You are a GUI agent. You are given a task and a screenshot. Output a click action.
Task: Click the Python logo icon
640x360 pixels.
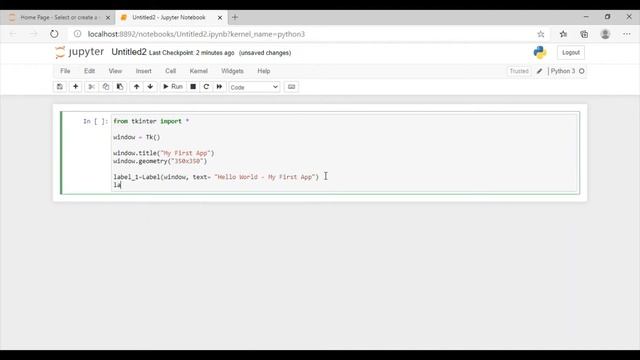tap(540, 52)
